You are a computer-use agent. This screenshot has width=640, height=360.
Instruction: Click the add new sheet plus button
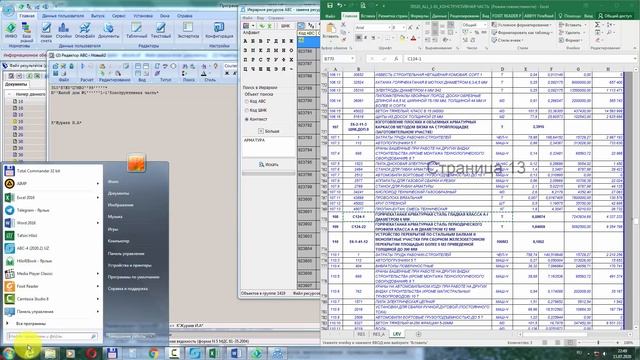point(418,334)
